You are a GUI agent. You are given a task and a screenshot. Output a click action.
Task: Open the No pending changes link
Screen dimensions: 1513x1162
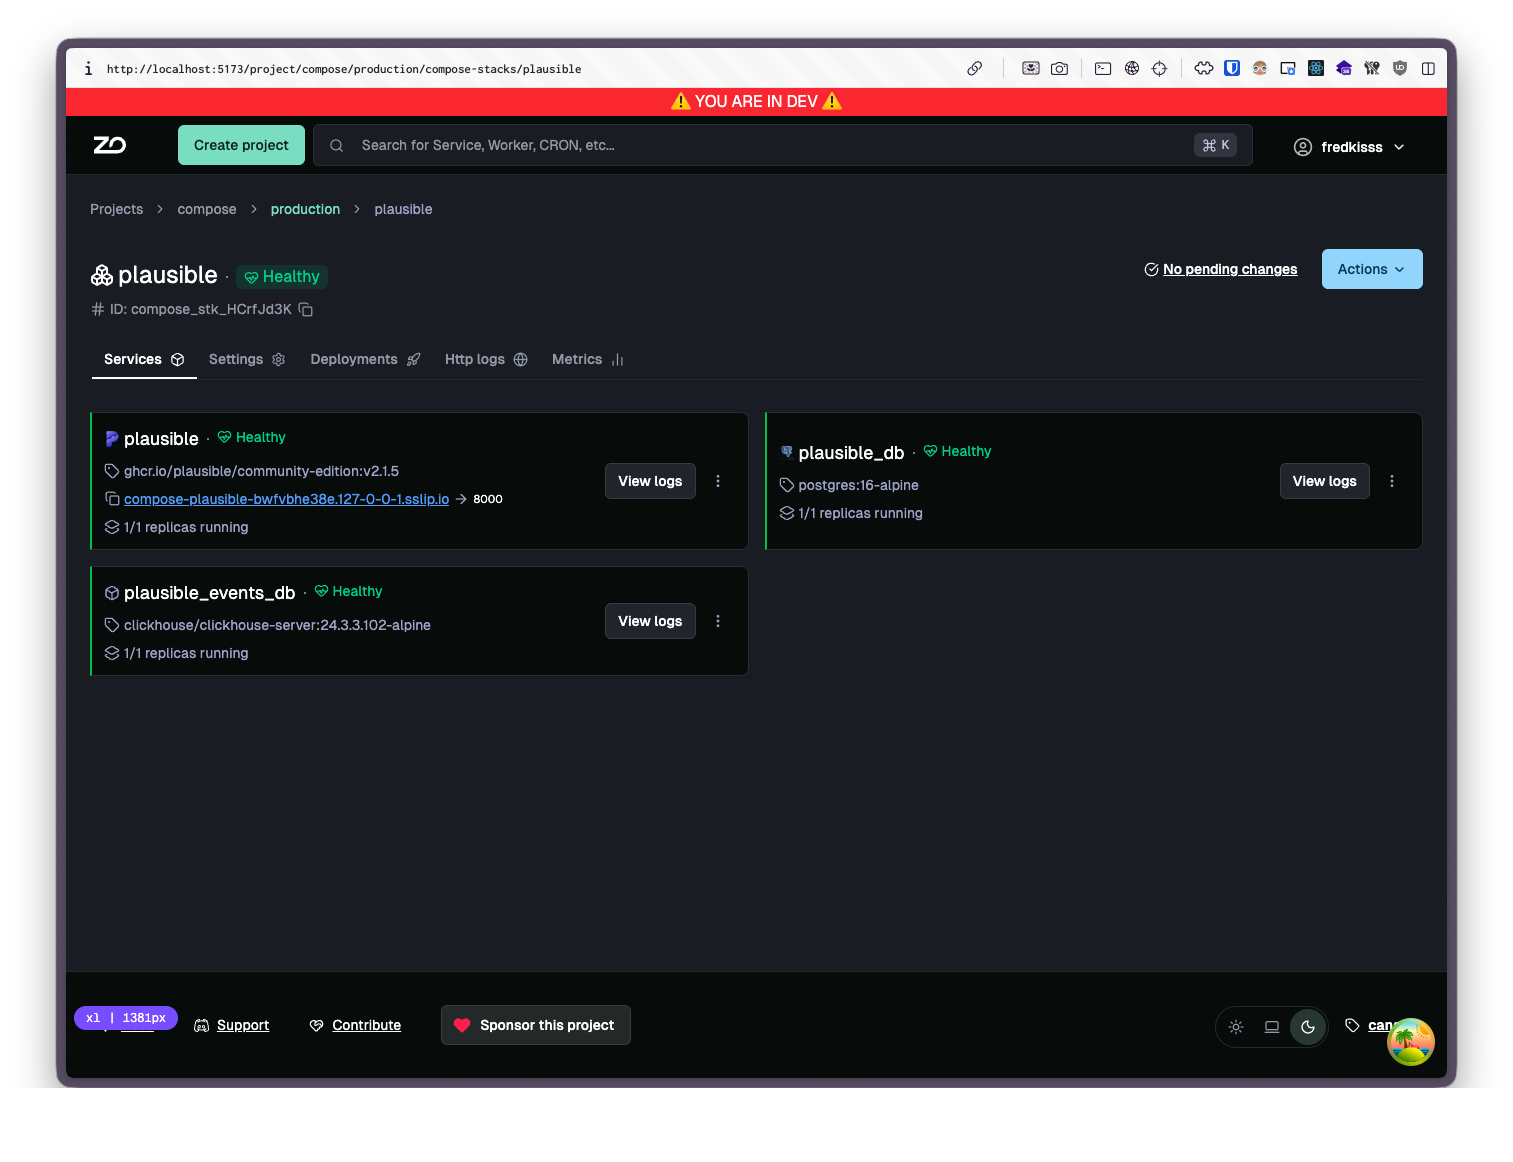pos(1230,269)
